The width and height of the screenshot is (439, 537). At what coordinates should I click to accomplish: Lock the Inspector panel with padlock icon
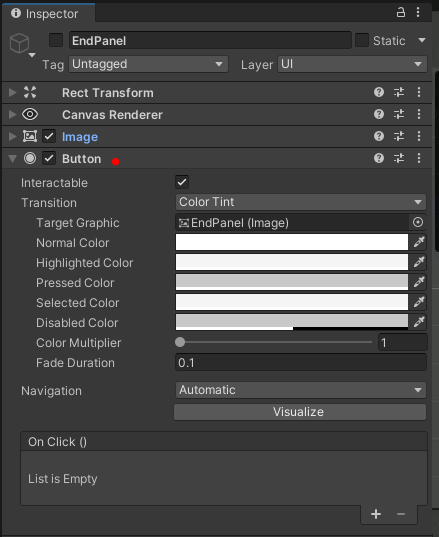(401, 13)
